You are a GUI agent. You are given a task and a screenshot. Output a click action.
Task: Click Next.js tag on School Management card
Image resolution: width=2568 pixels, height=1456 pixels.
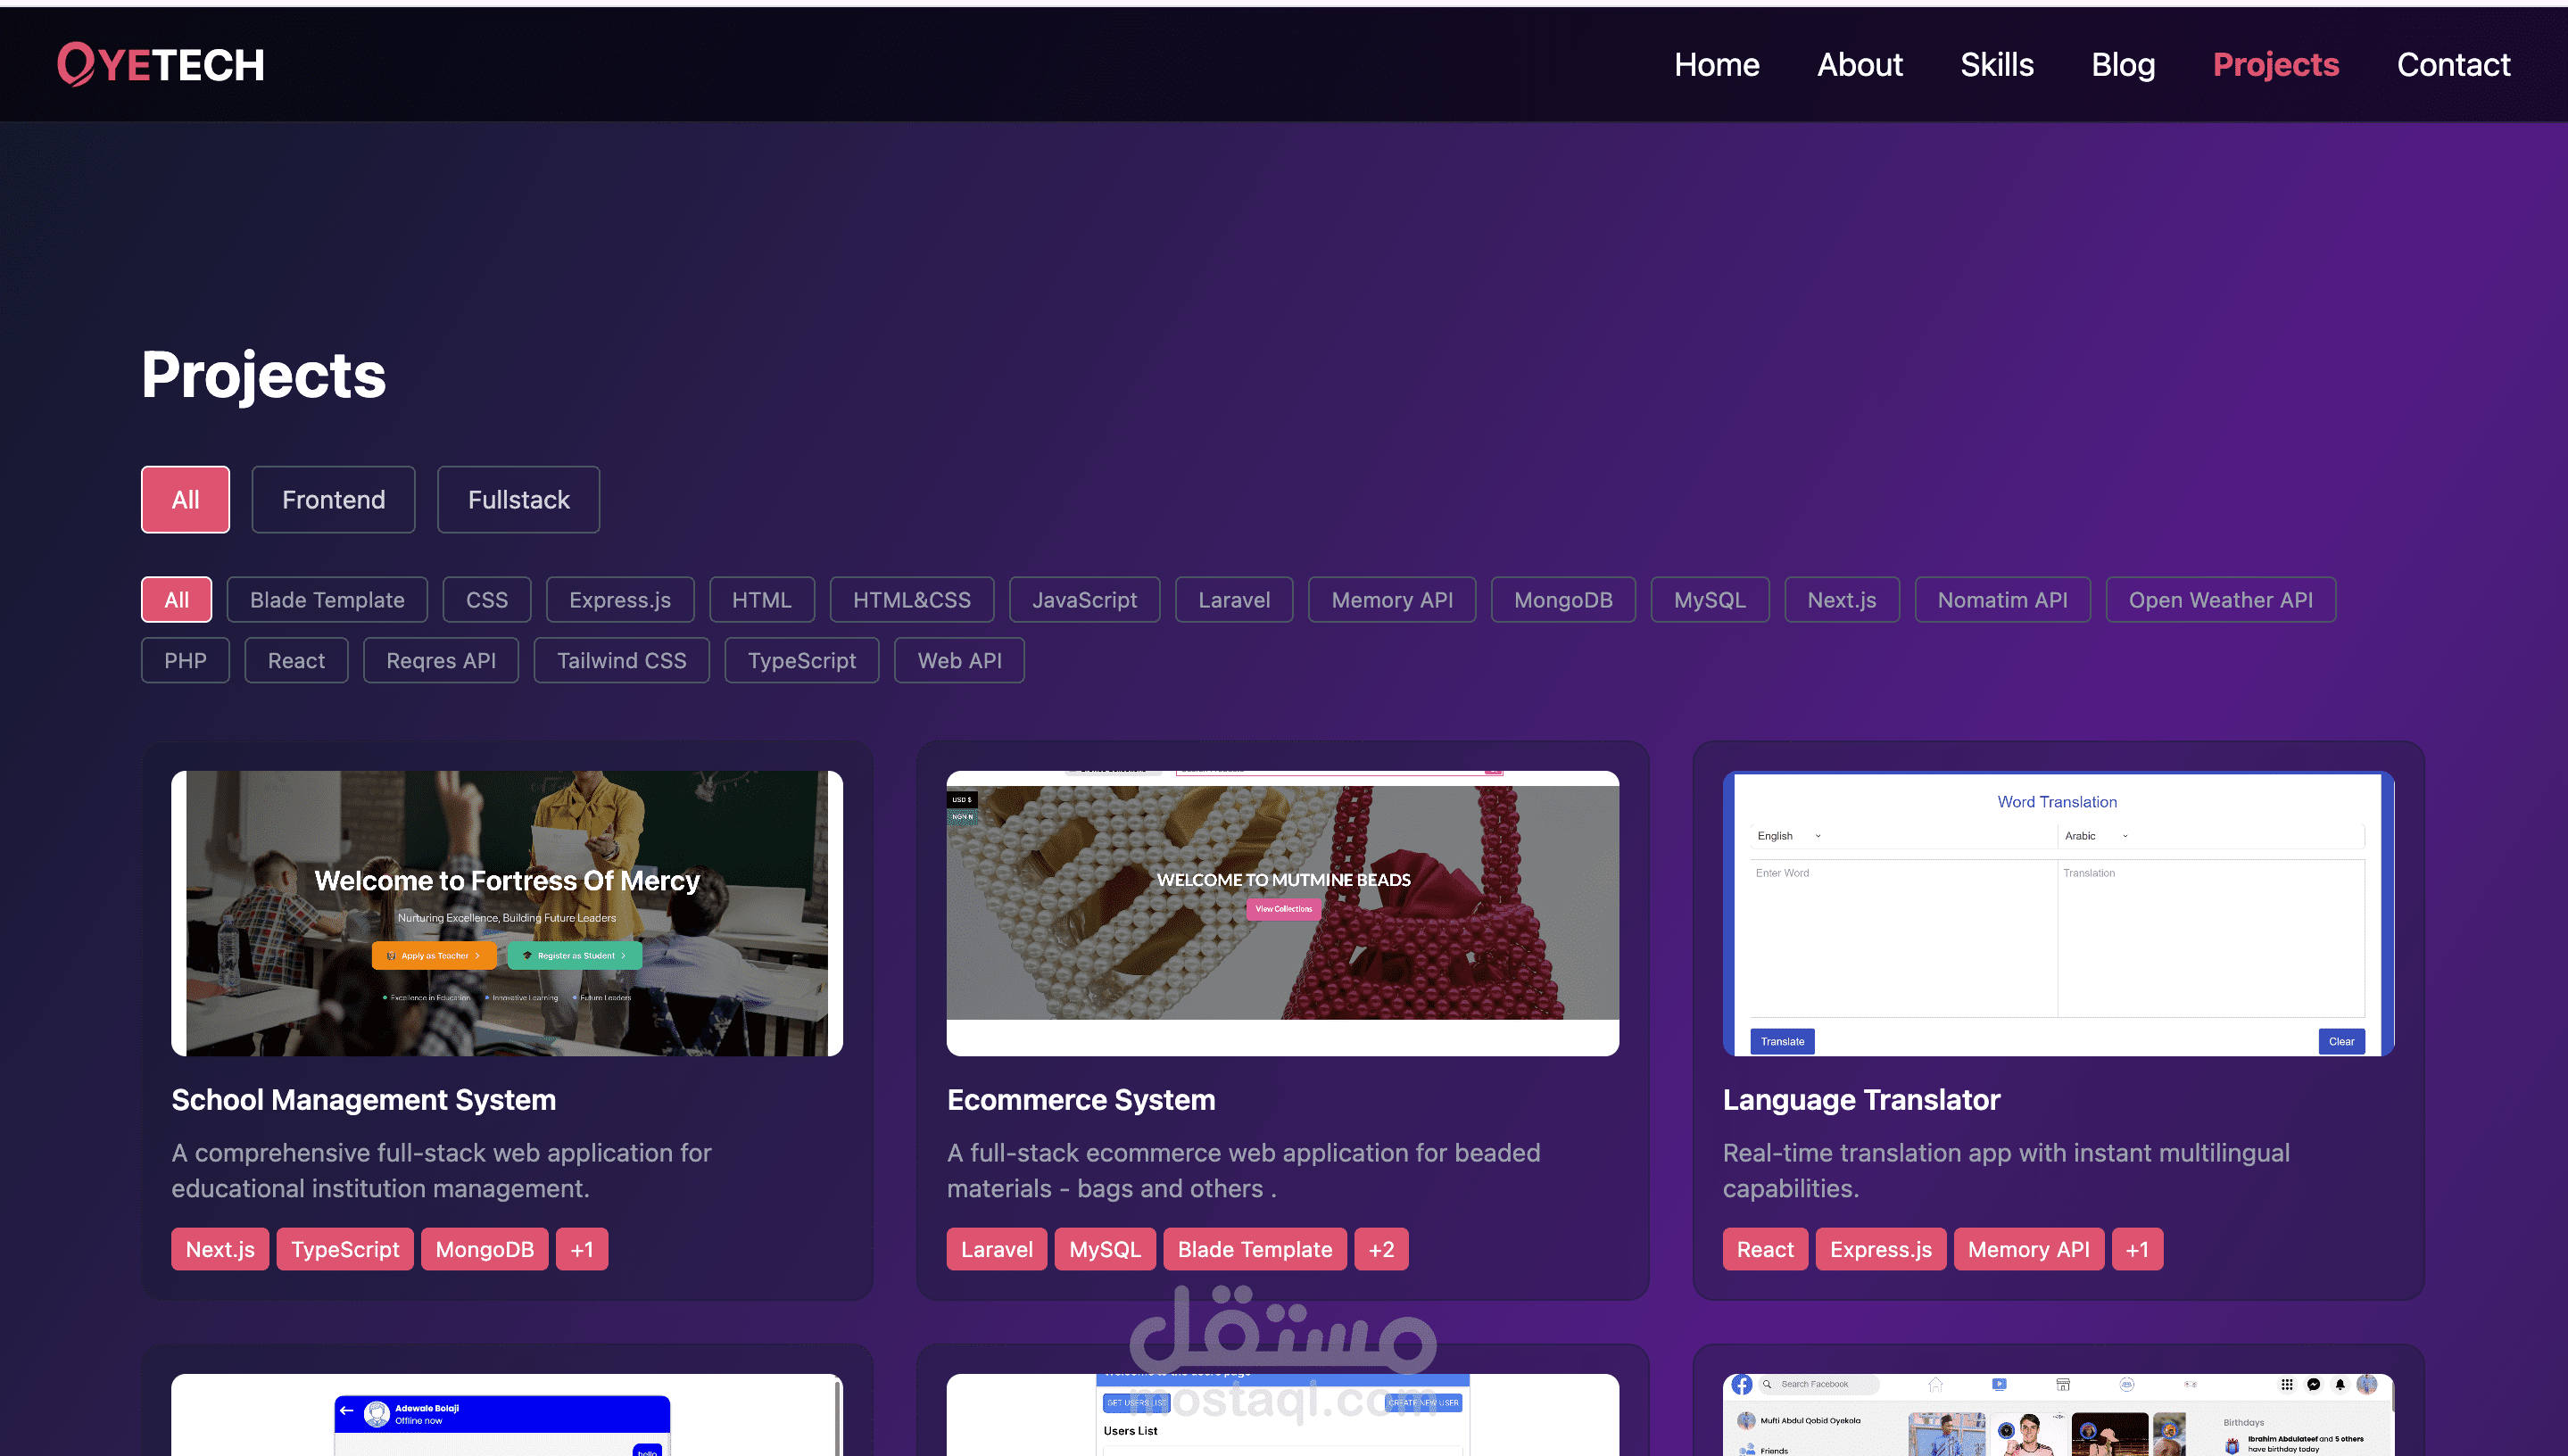[x=220, y=1249]
